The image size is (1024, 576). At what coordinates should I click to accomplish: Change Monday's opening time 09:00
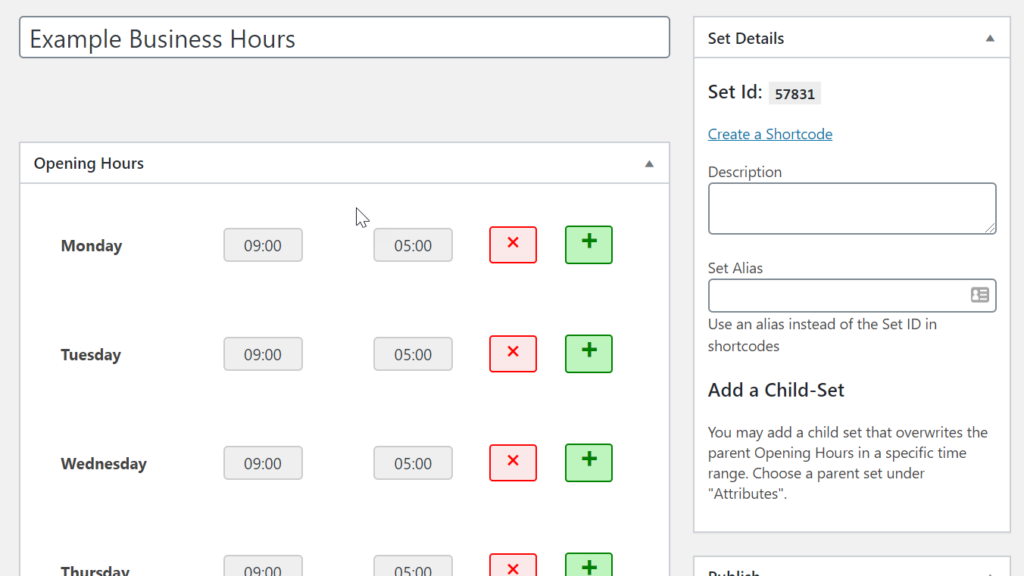point(263,245)
